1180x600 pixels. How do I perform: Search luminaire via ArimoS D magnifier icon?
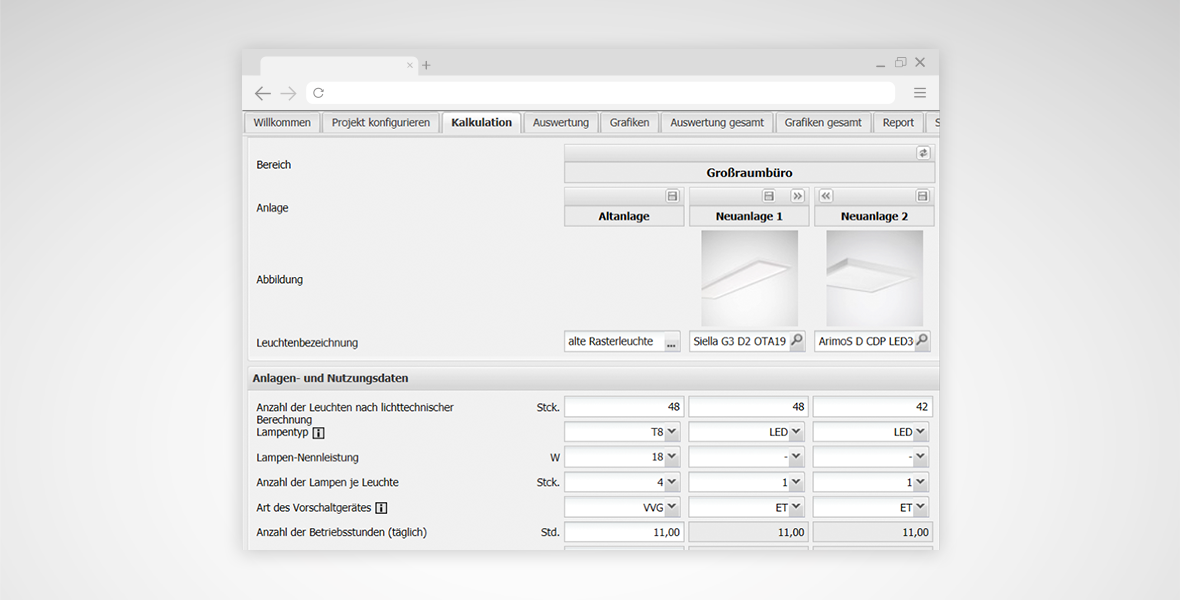921,341
